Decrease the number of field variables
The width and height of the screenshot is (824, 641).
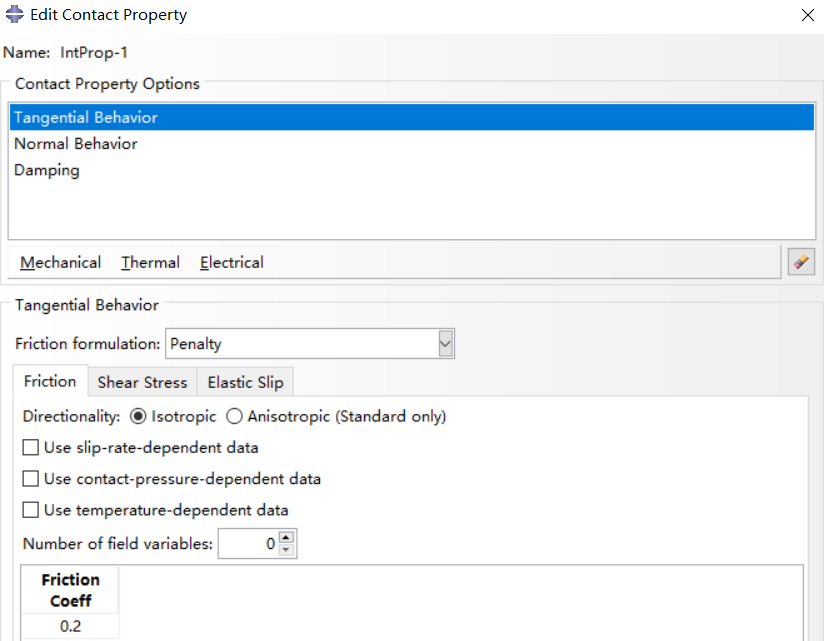(286, 550)
